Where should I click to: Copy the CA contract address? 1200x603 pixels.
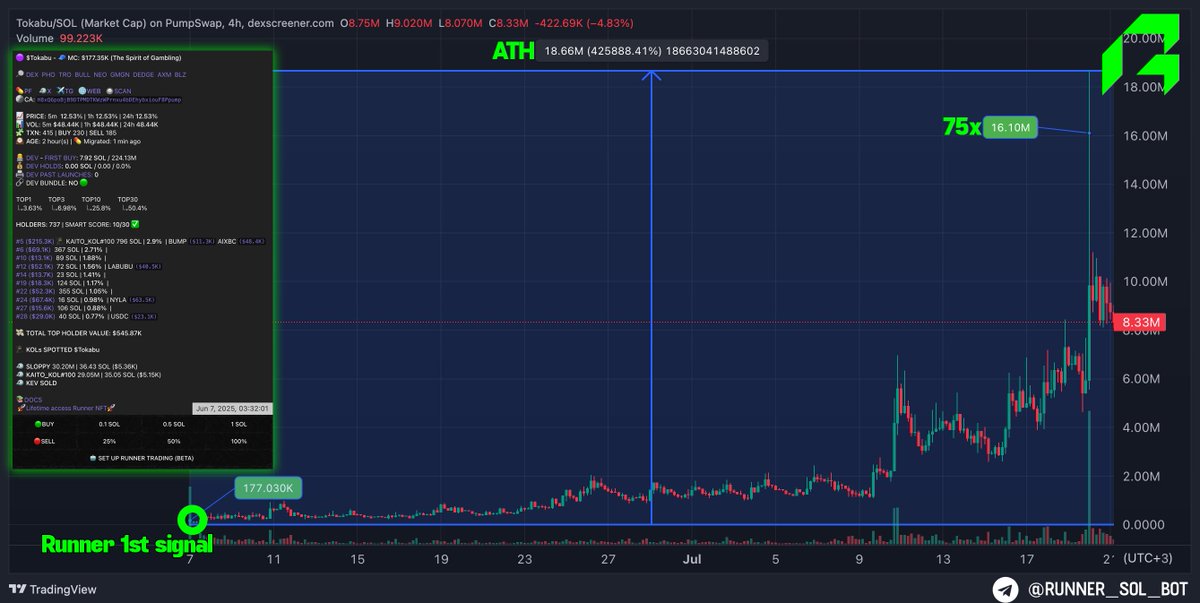pyautogui.click(x=109, y=100)
